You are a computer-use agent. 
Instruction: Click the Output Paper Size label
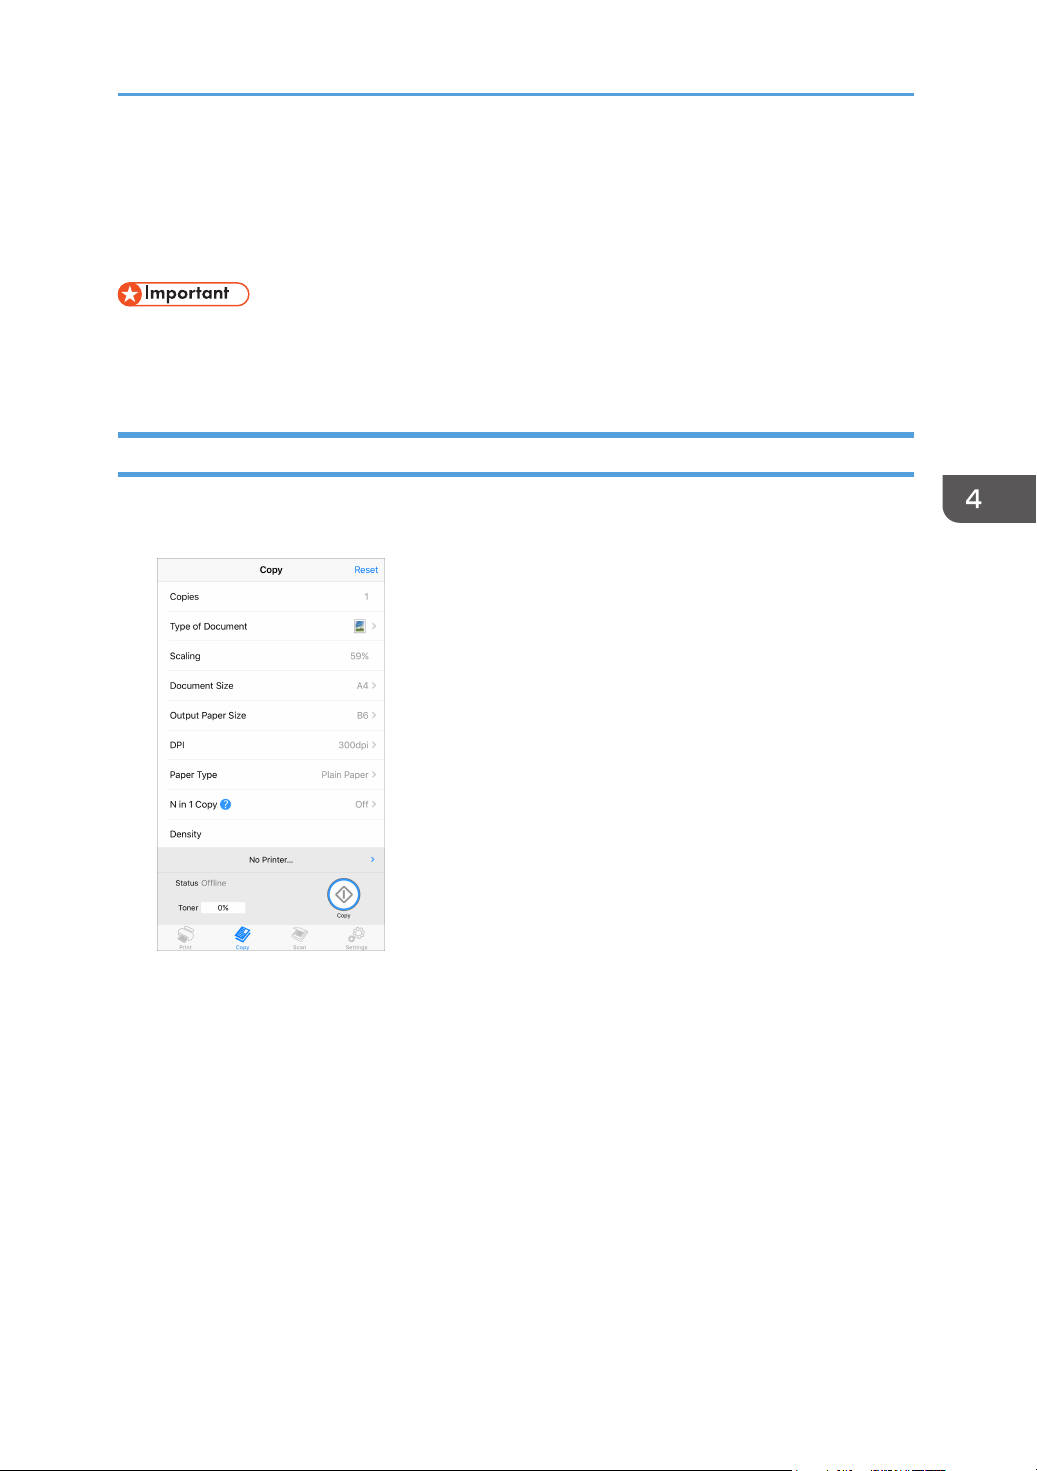(208, 715)
